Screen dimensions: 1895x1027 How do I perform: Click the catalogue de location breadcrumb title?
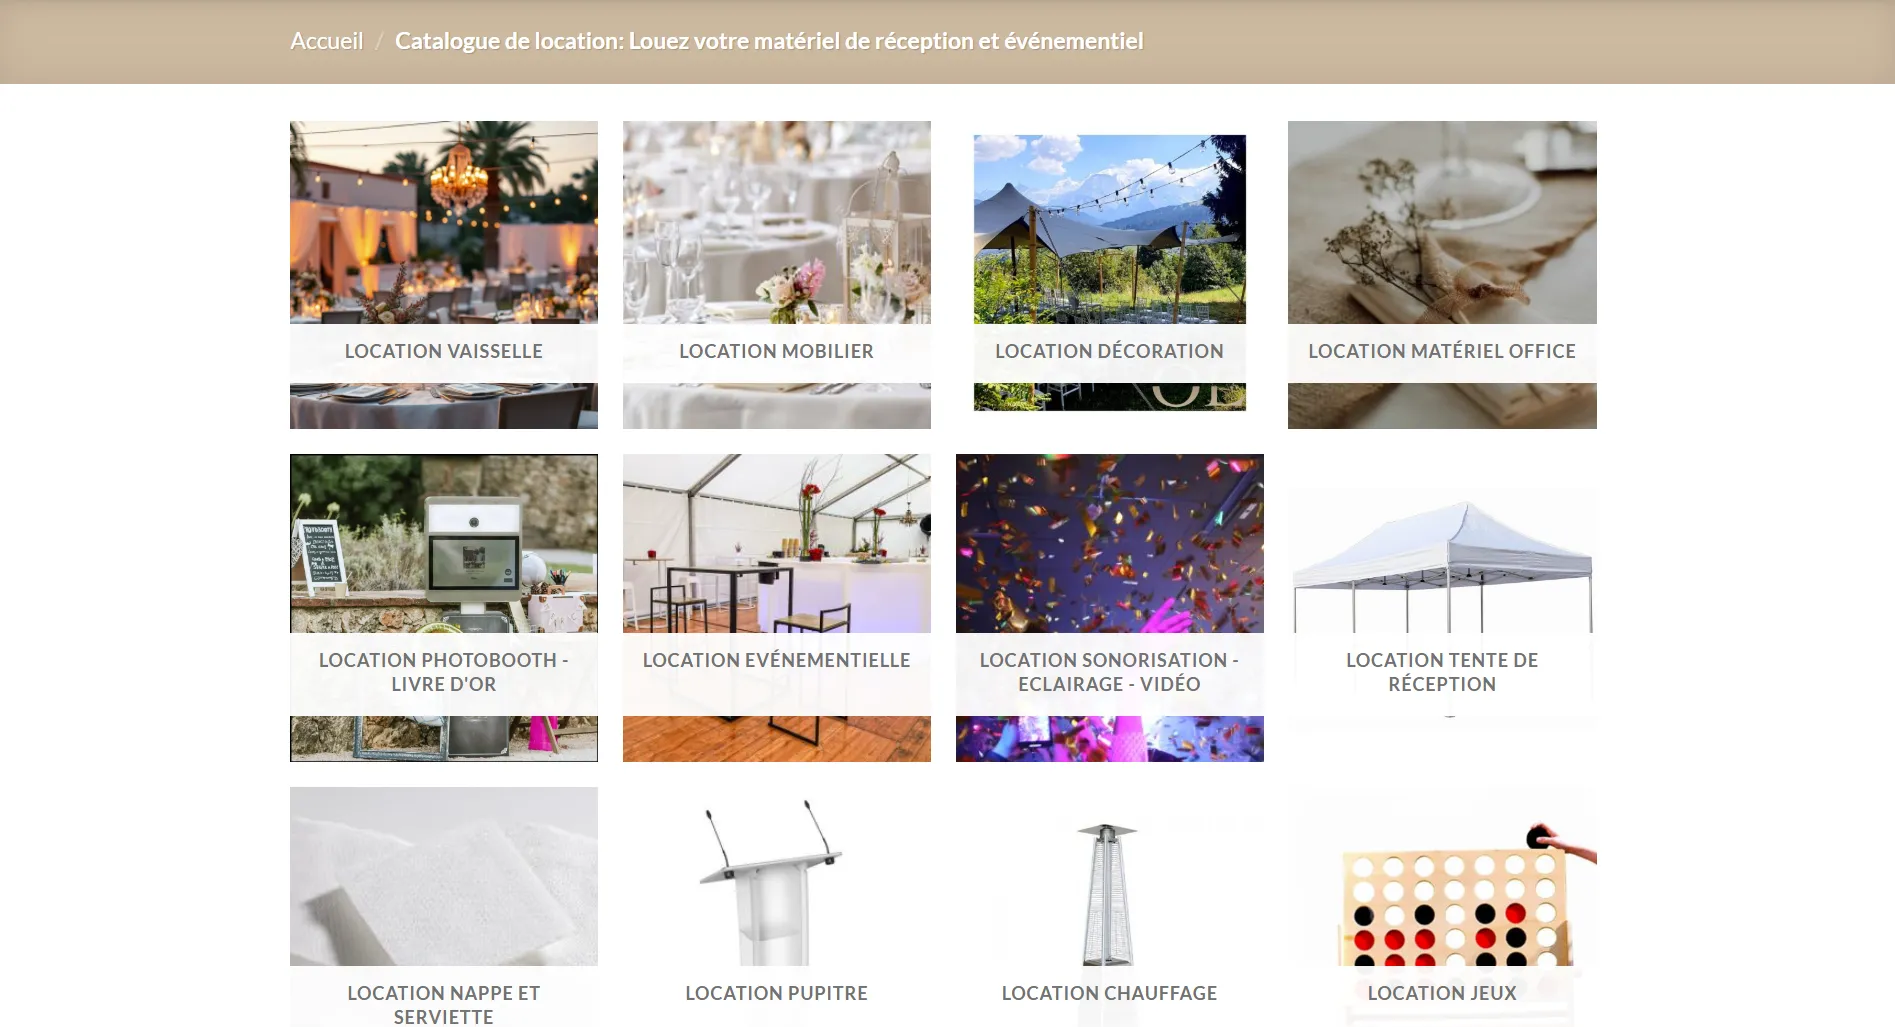(769, 41)
